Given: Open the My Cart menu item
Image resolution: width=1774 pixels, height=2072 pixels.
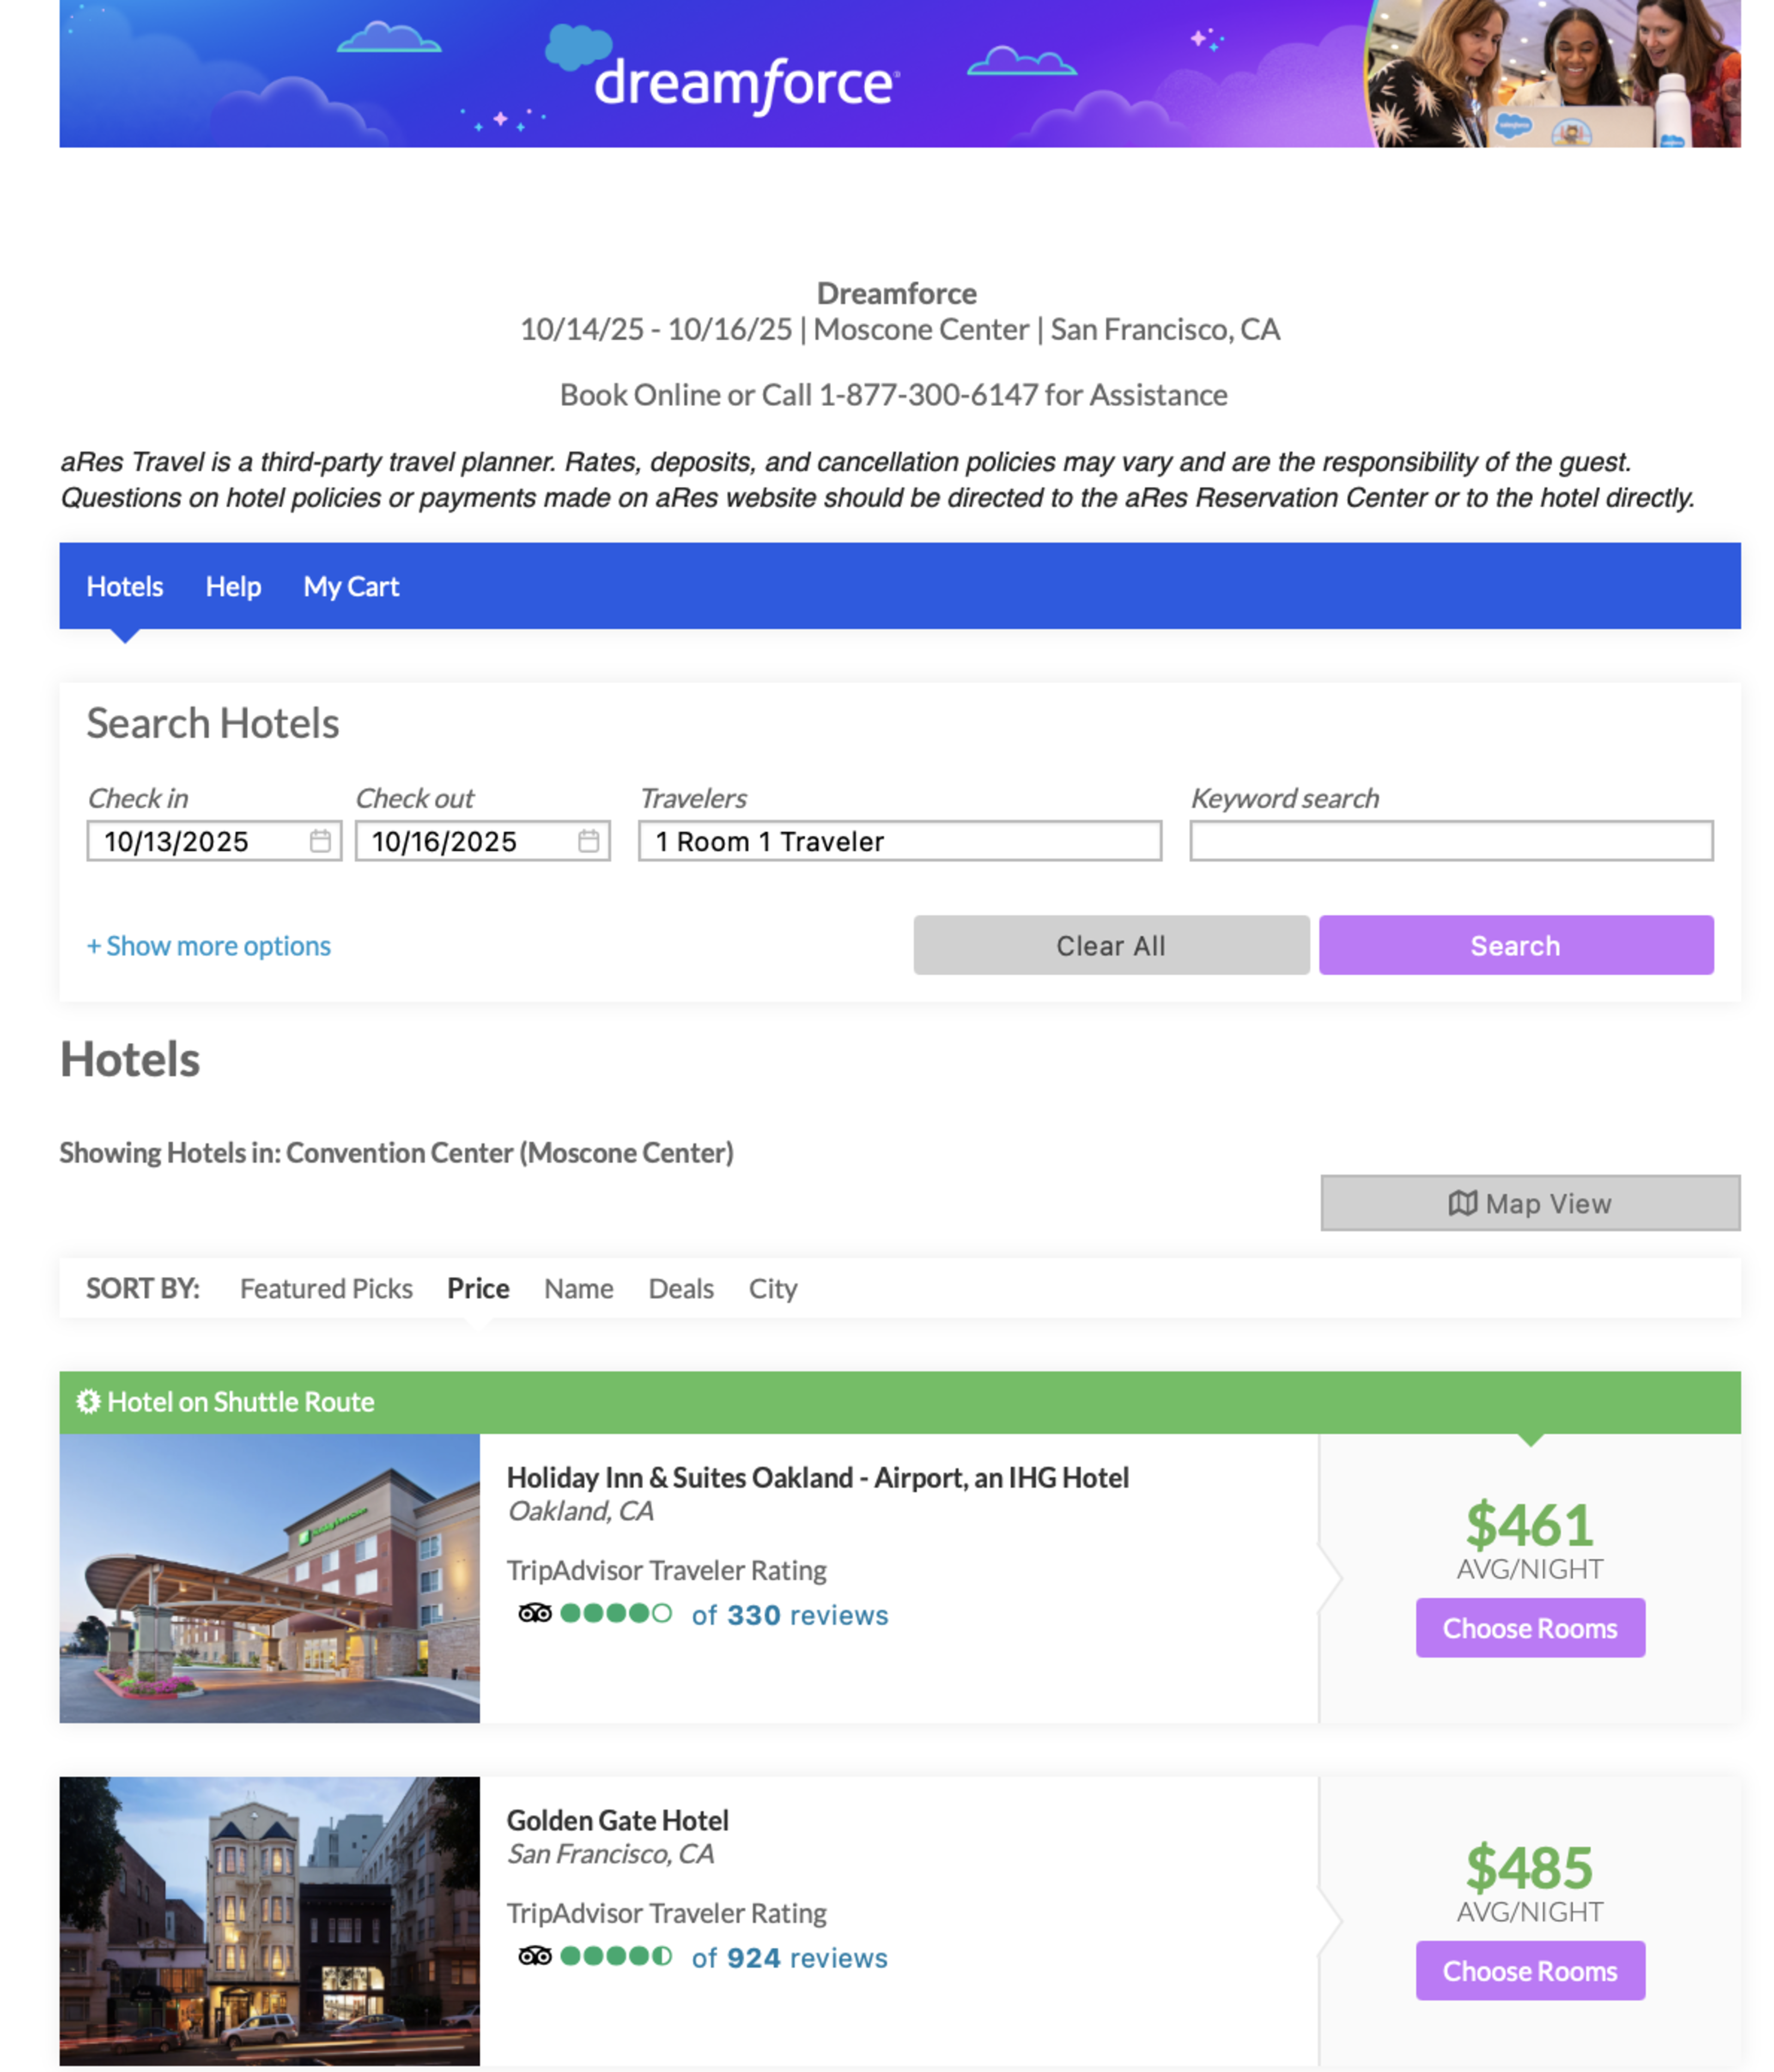Looking at the screenshot, I should click(x=351, y=587).
